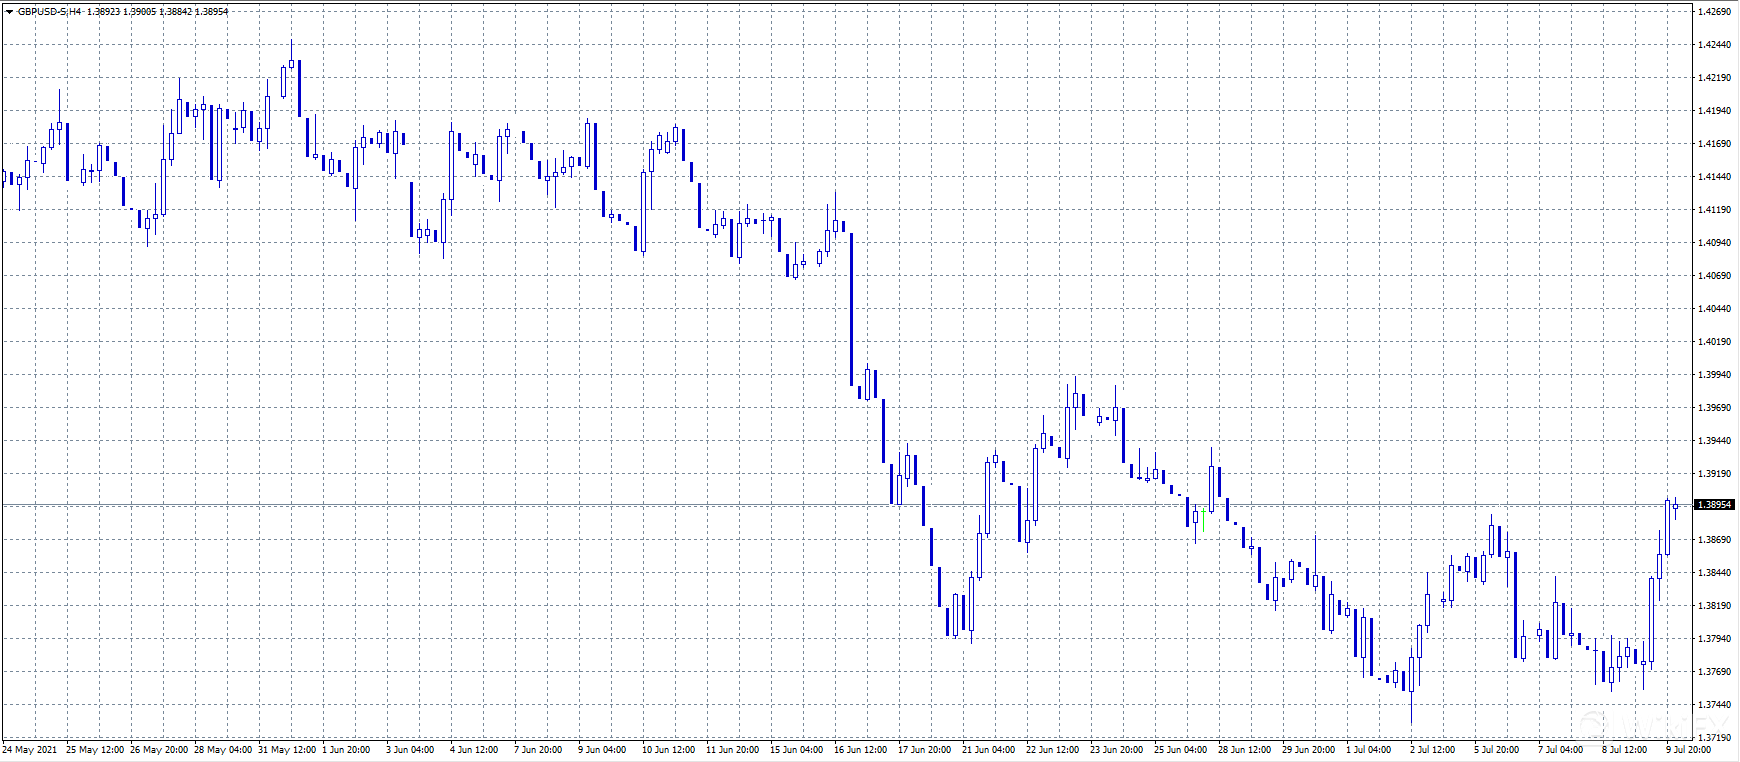Select the highlighted current price tag 1.38954
1740x762 pixels.
coord(1714,505)
